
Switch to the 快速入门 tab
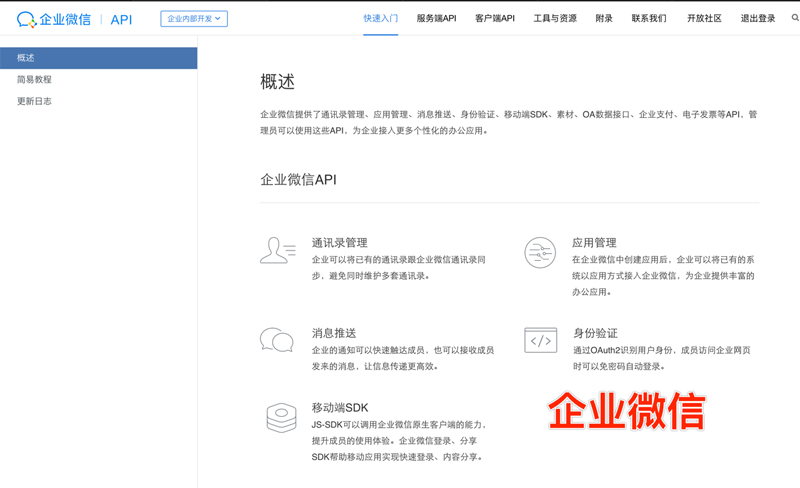[381, 18]
